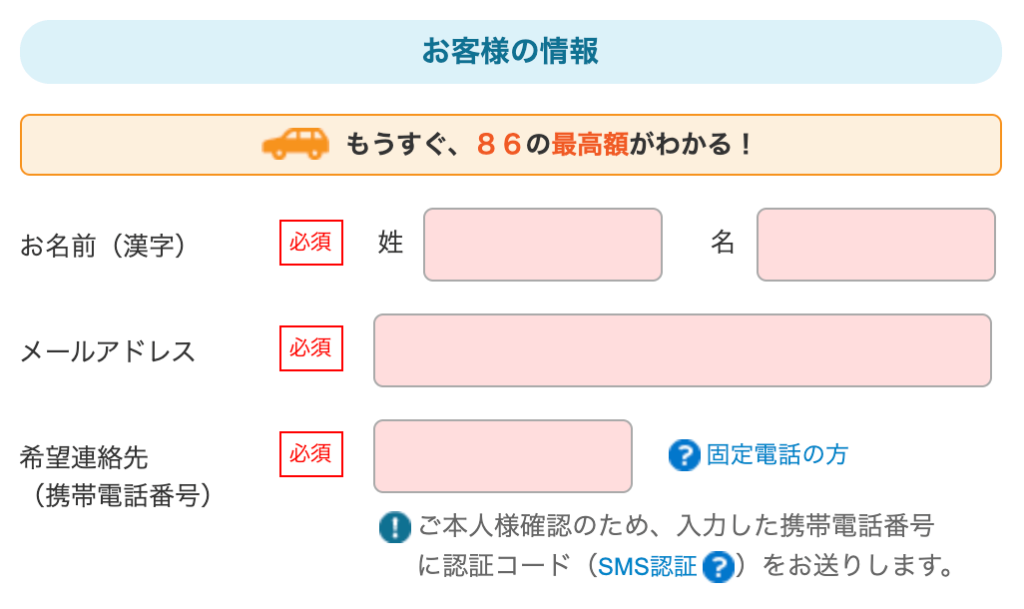Click the もうすぐ、86の最高額がわかる banner

511,145
